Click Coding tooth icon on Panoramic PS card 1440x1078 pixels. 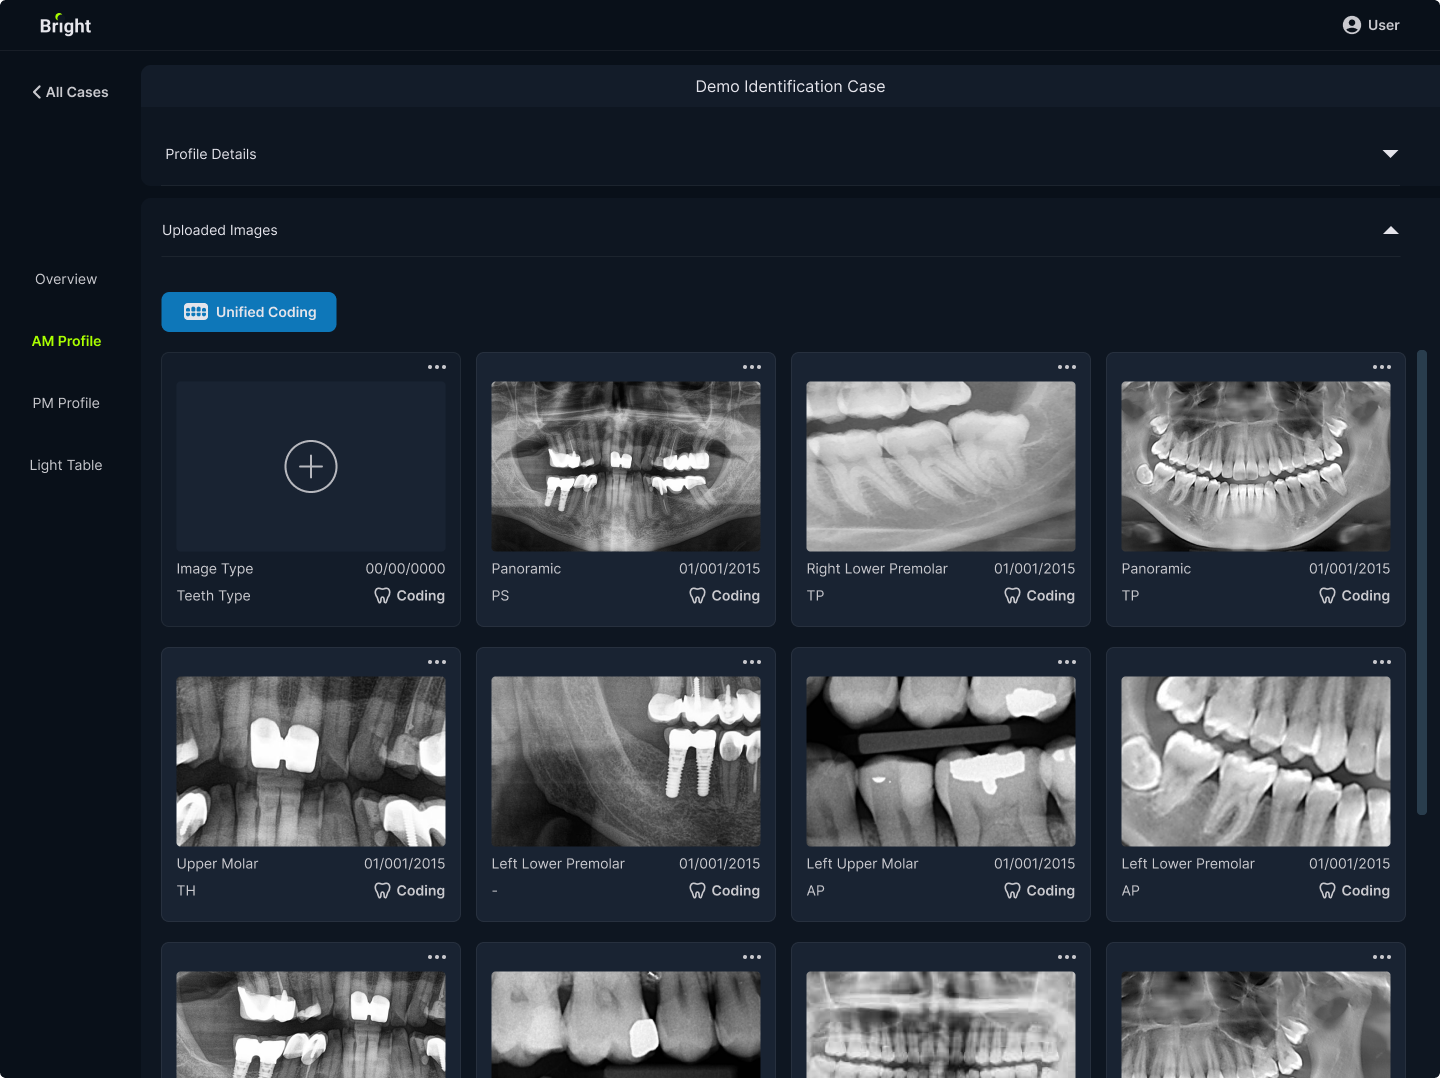point(697,596)
